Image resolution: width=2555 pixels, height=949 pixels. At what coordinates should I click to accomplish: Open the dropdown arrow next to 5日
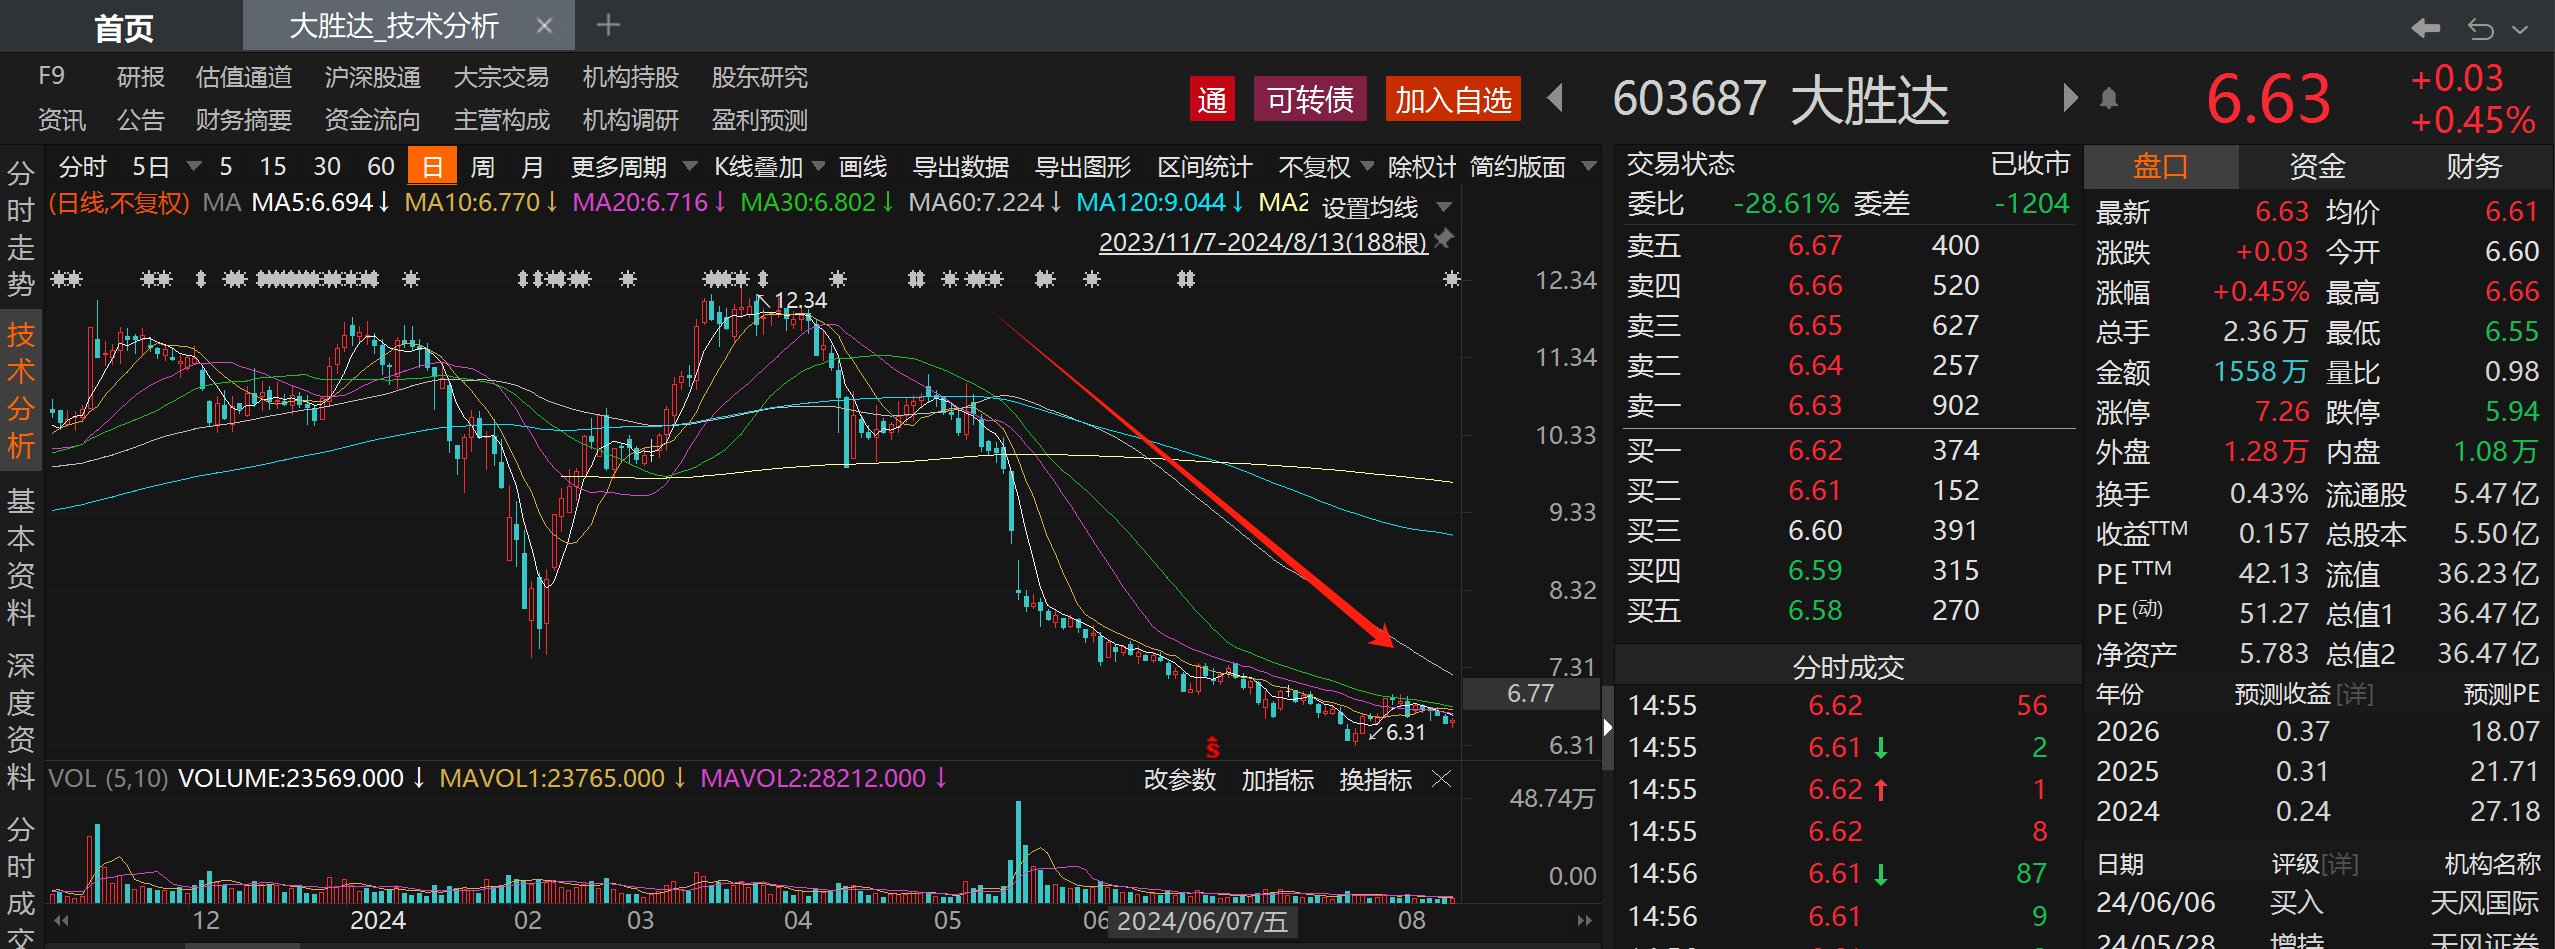(x=194, y=166)
